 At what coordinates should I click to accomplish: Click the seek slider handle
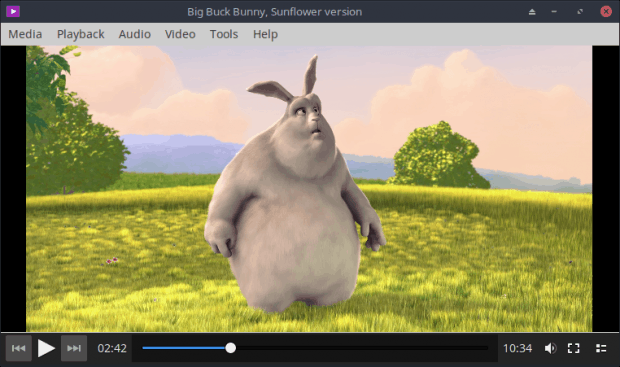coord(231,348)
